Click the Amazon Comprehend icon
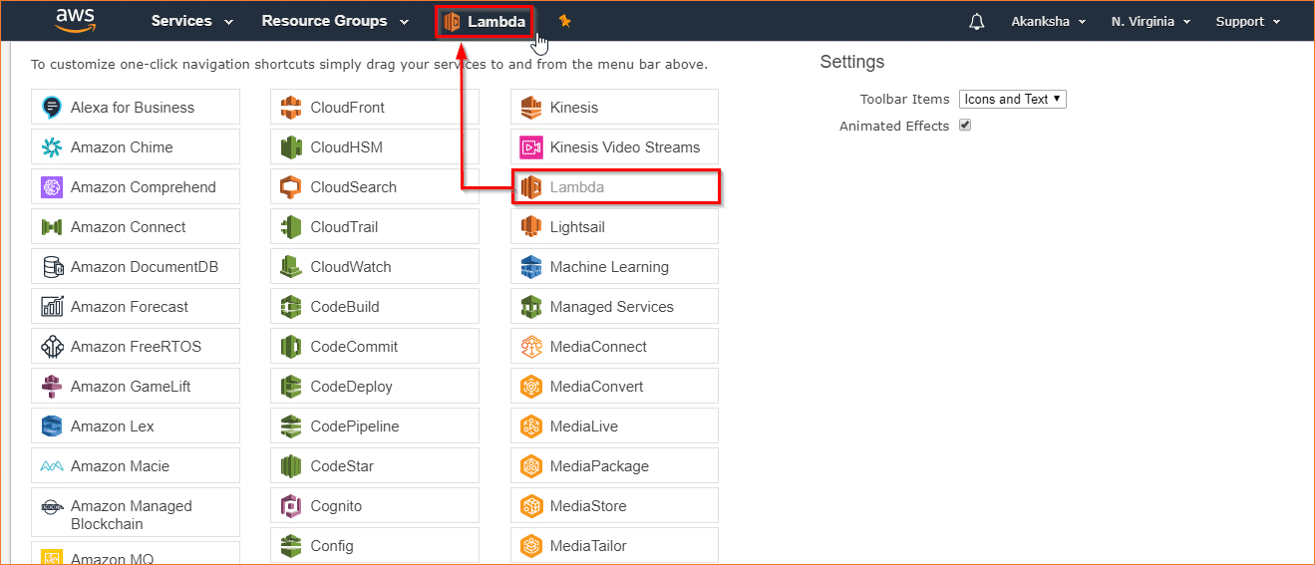Image resolution: width=1315 pixels, height=565 pixels. [x=52, y=187]
